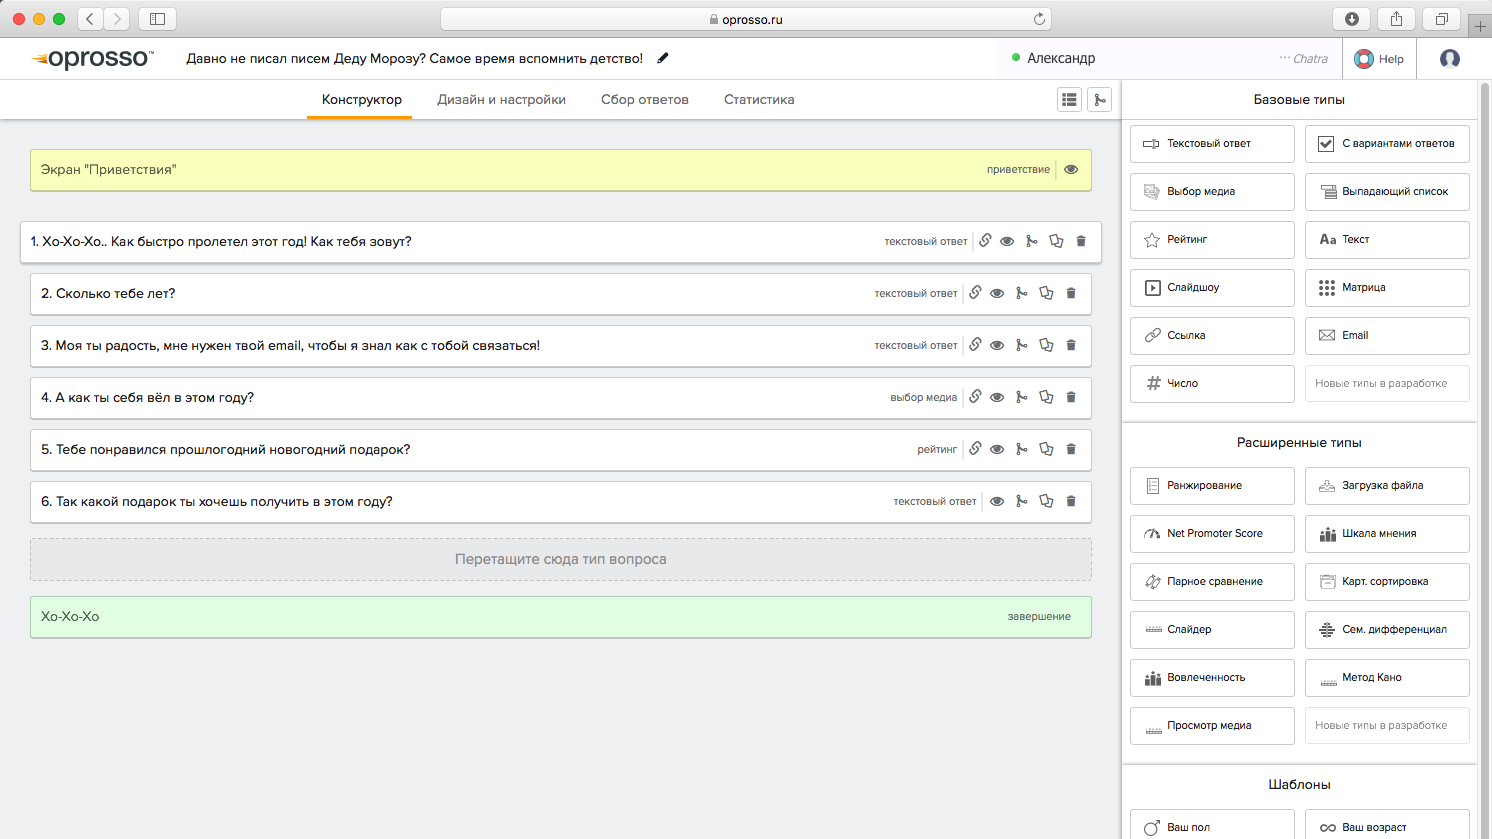
Task: Reload page in Safari
Action: (x=1039, y=19)
